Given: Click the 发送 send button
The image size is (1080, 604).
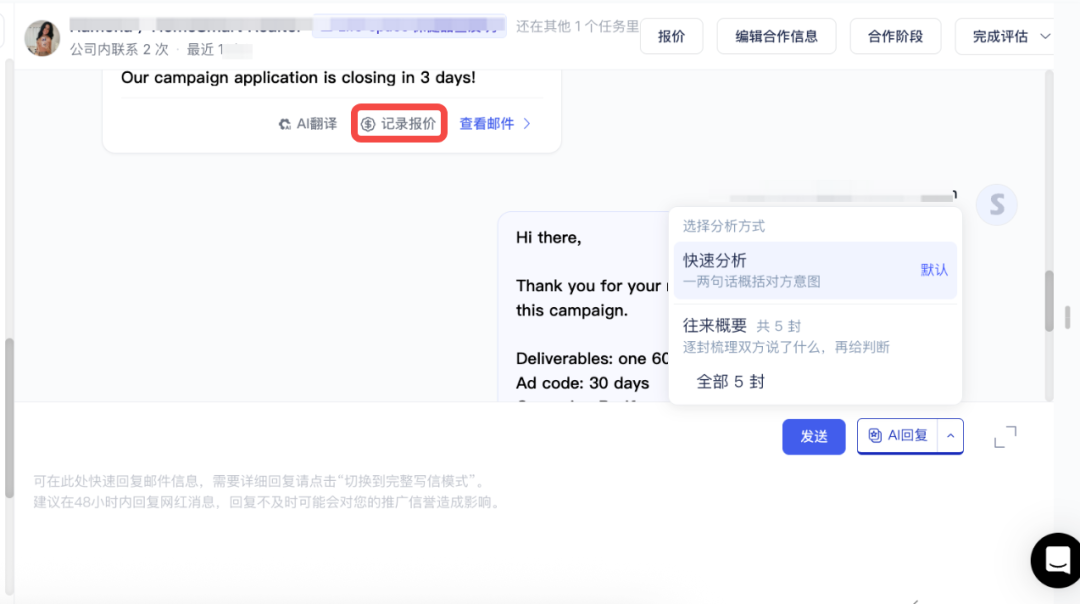Looking at the screenshot, I should tap(813, 437).
